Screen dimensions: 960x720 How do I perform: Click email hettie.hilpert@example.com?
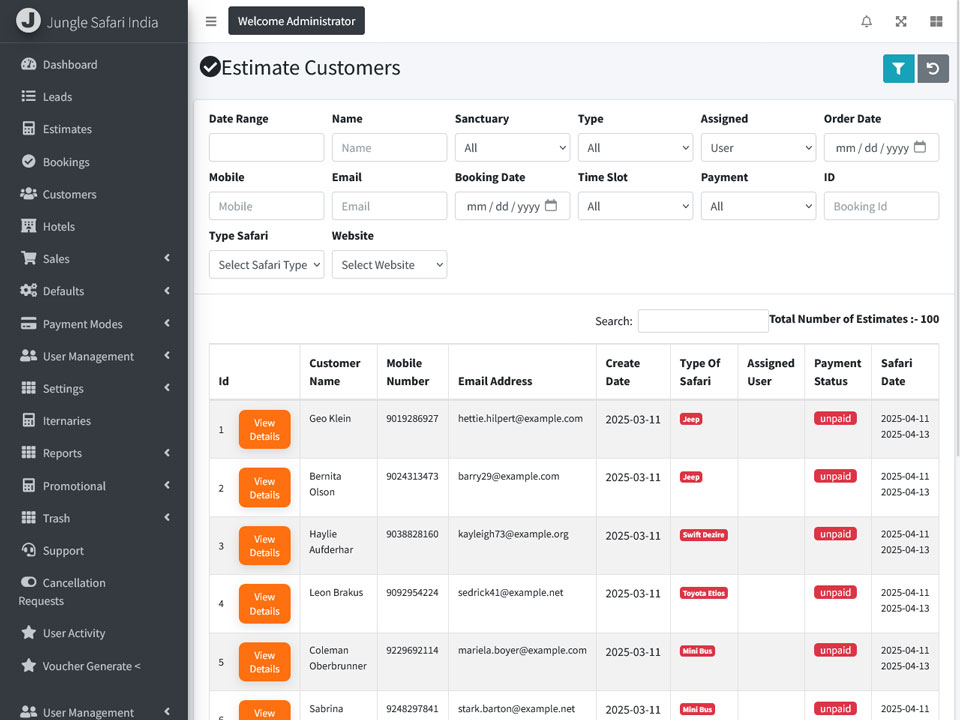pos(520,418)
